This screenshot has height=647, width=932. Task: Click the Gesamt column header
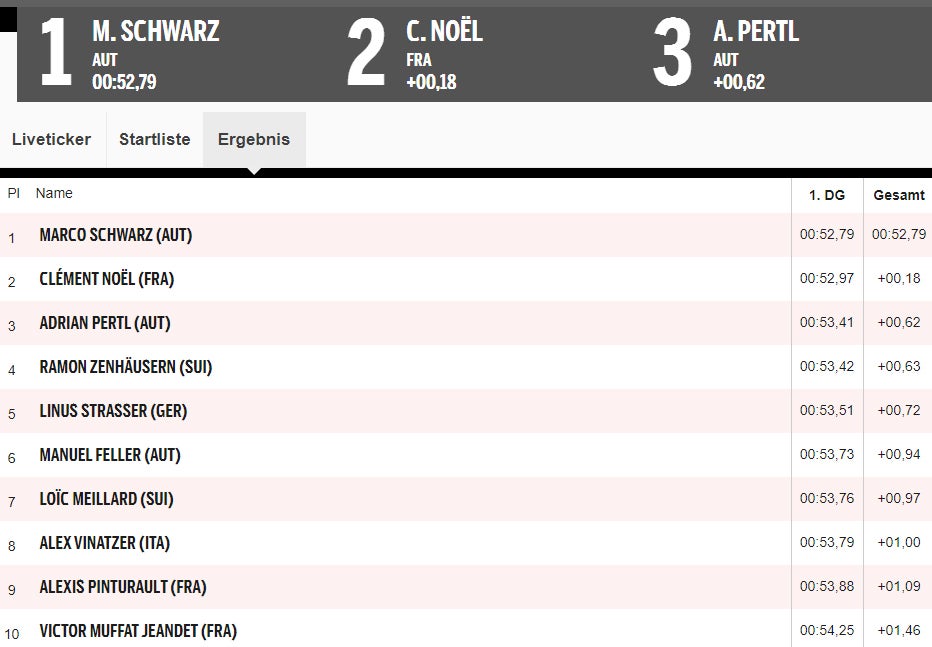coord(898,195)
